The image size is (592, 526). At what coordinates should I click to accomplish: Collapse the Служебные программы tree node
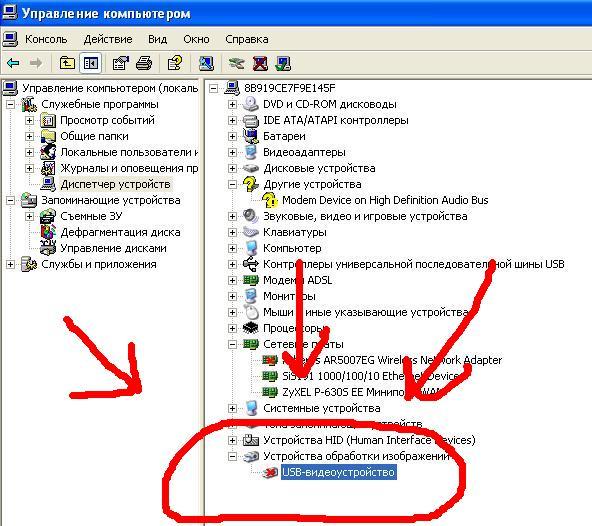coord(11,104)
